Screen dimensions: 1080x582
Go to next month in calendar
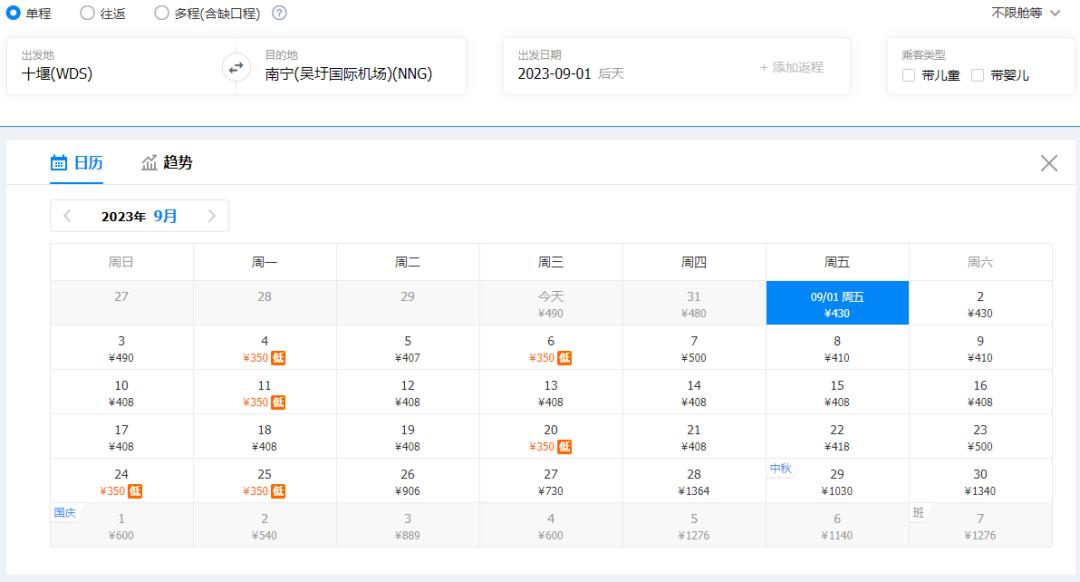tap(212, 216)
